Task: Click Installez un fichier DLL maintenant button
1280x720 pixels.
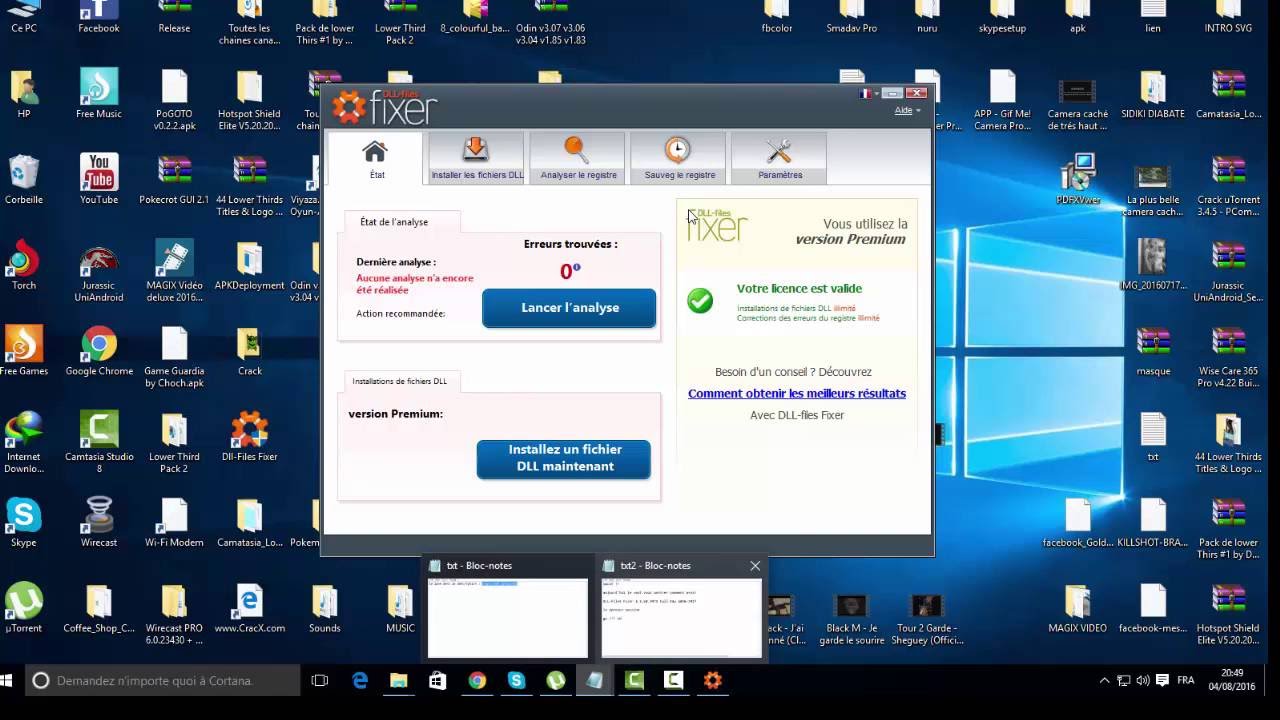Action: 564,459
